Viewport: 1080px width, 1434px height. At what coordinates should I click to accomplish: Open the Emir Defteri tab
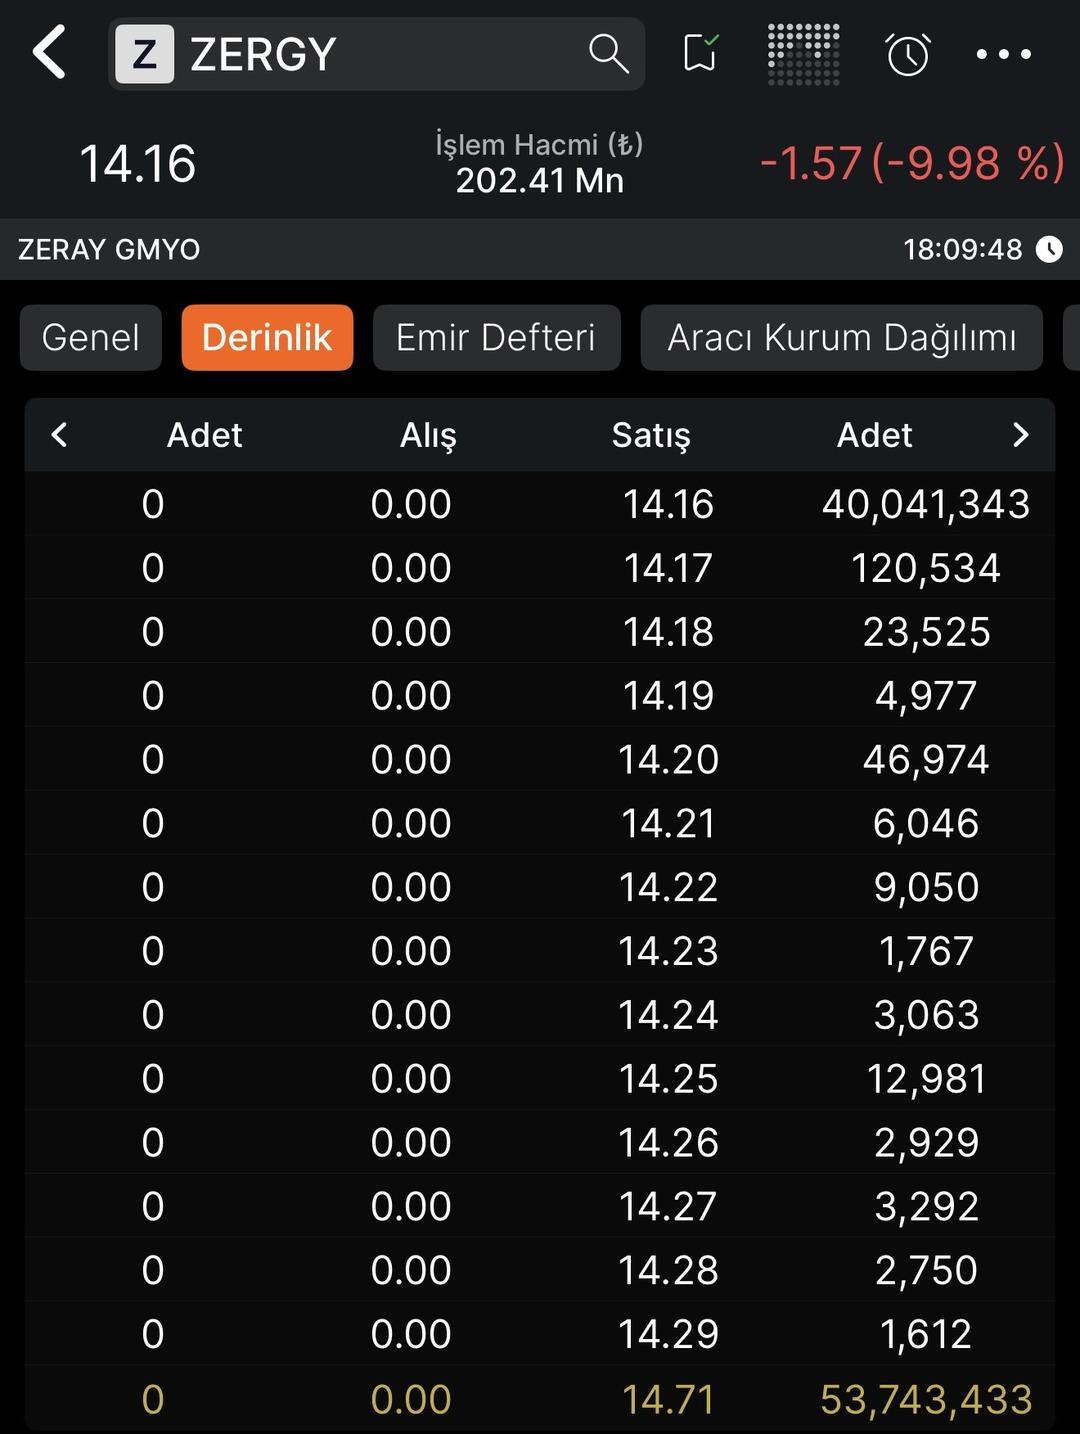496,338
